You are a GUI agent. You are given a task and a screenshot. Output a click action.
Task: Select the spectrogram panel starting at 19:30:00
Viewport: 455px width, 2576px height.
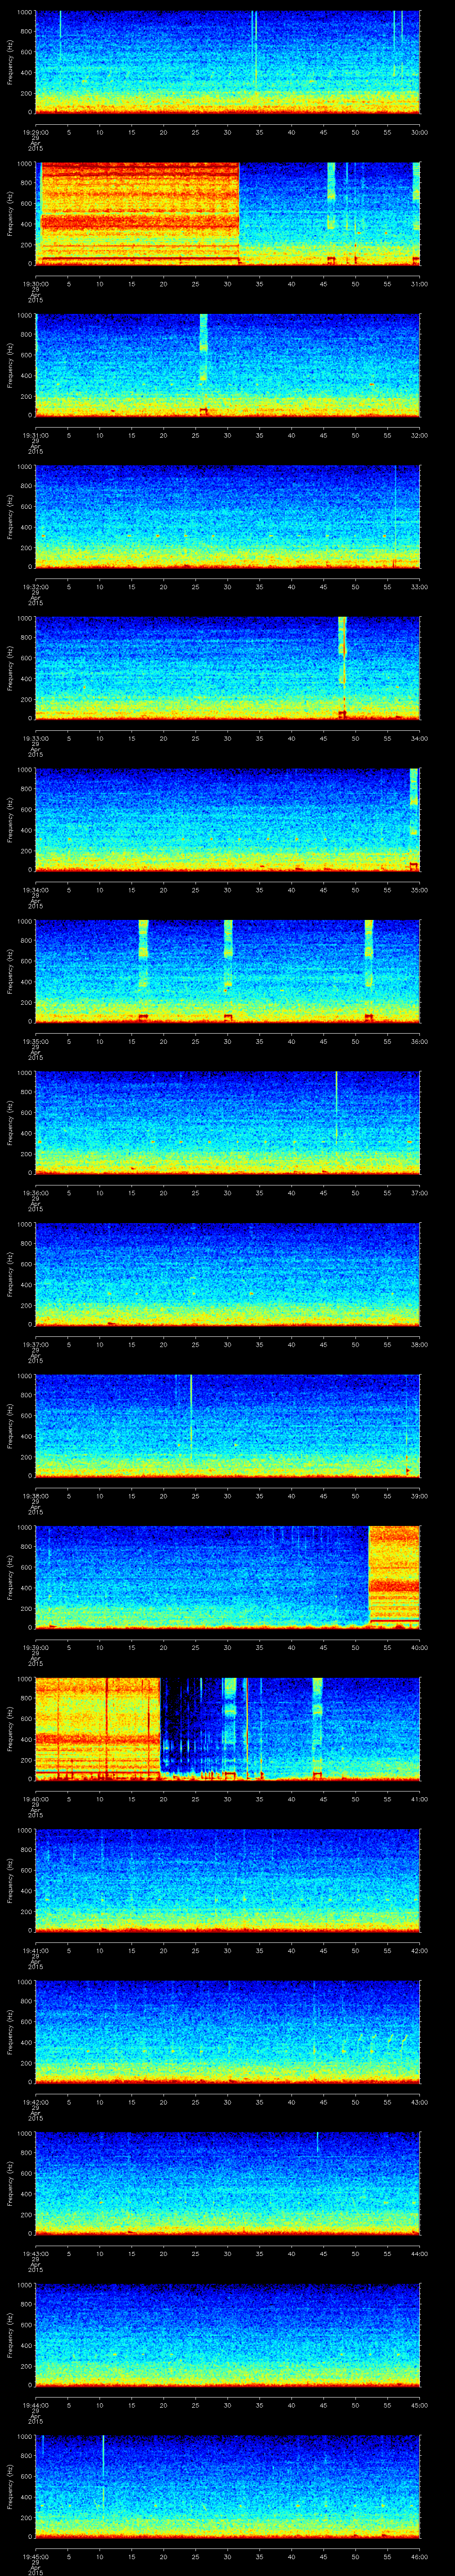click(227, 214)
